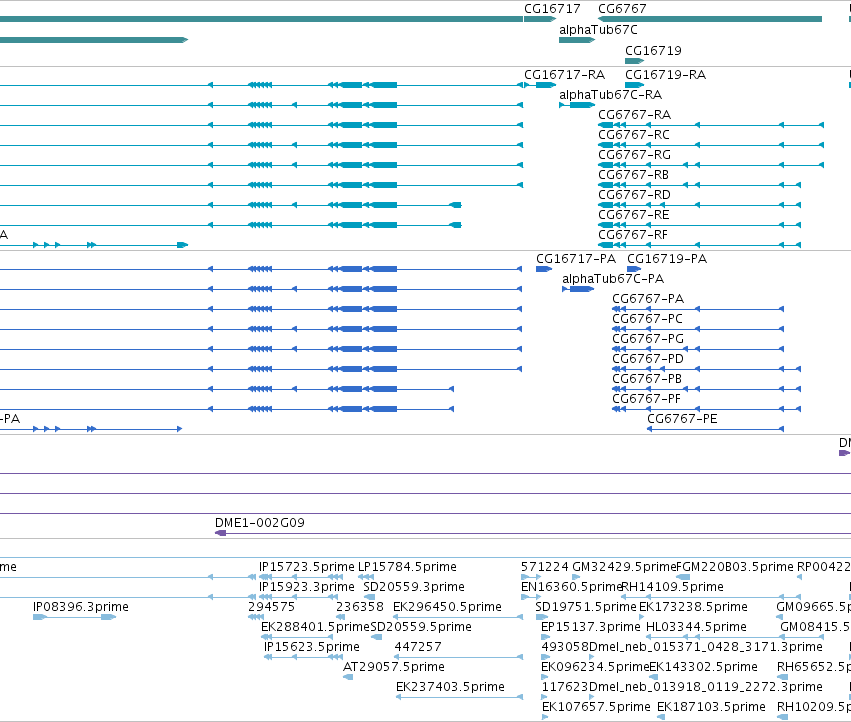Click the alphaTub67C gene label
This screenshot has height=722, width=851.
point(598,30)
